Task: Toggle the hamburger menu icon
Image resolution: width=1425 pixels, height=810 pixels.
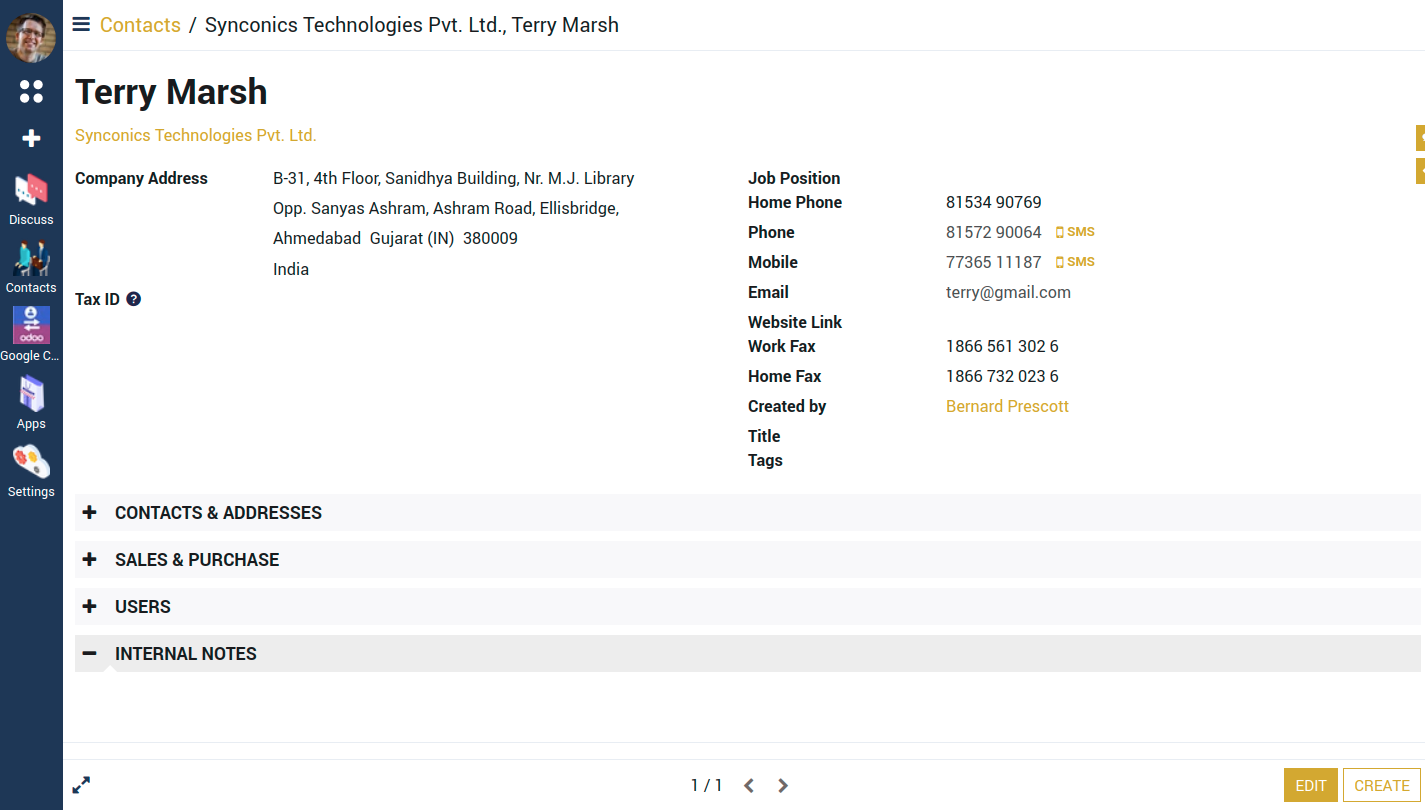Action: 81,25
